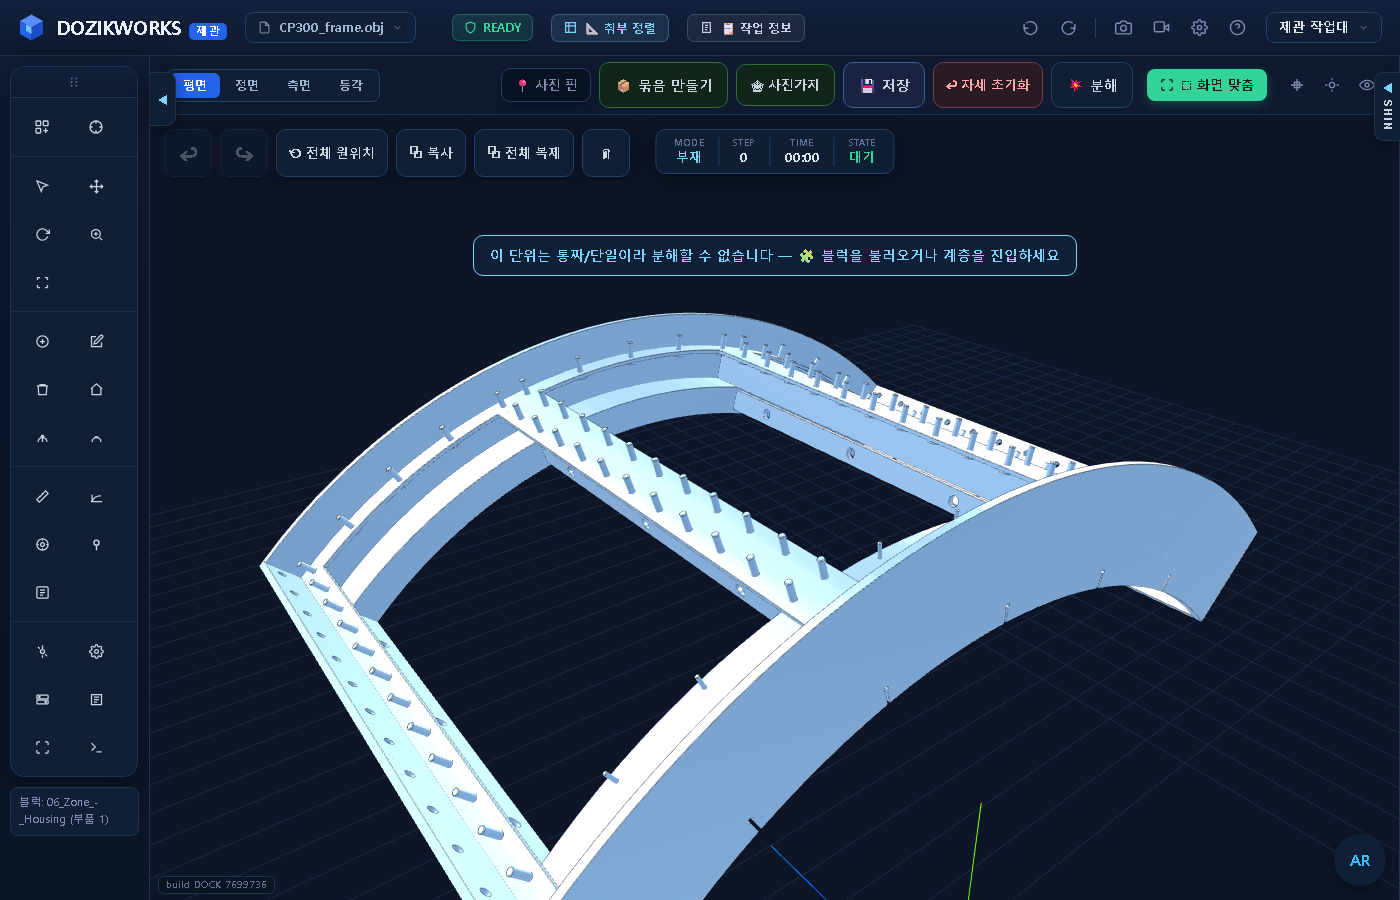This screenshot has width=1400, height=900.
Task: Click the dotted-circle center icon beside the eye
Action: click(1332, 85)
